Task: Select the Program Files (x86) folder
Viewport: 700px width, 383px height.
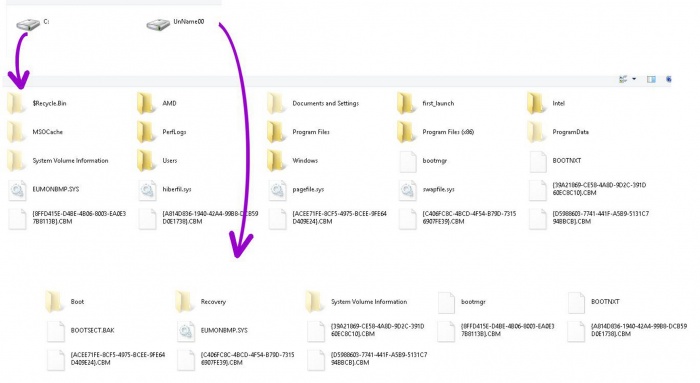Action: click(436, 132)
